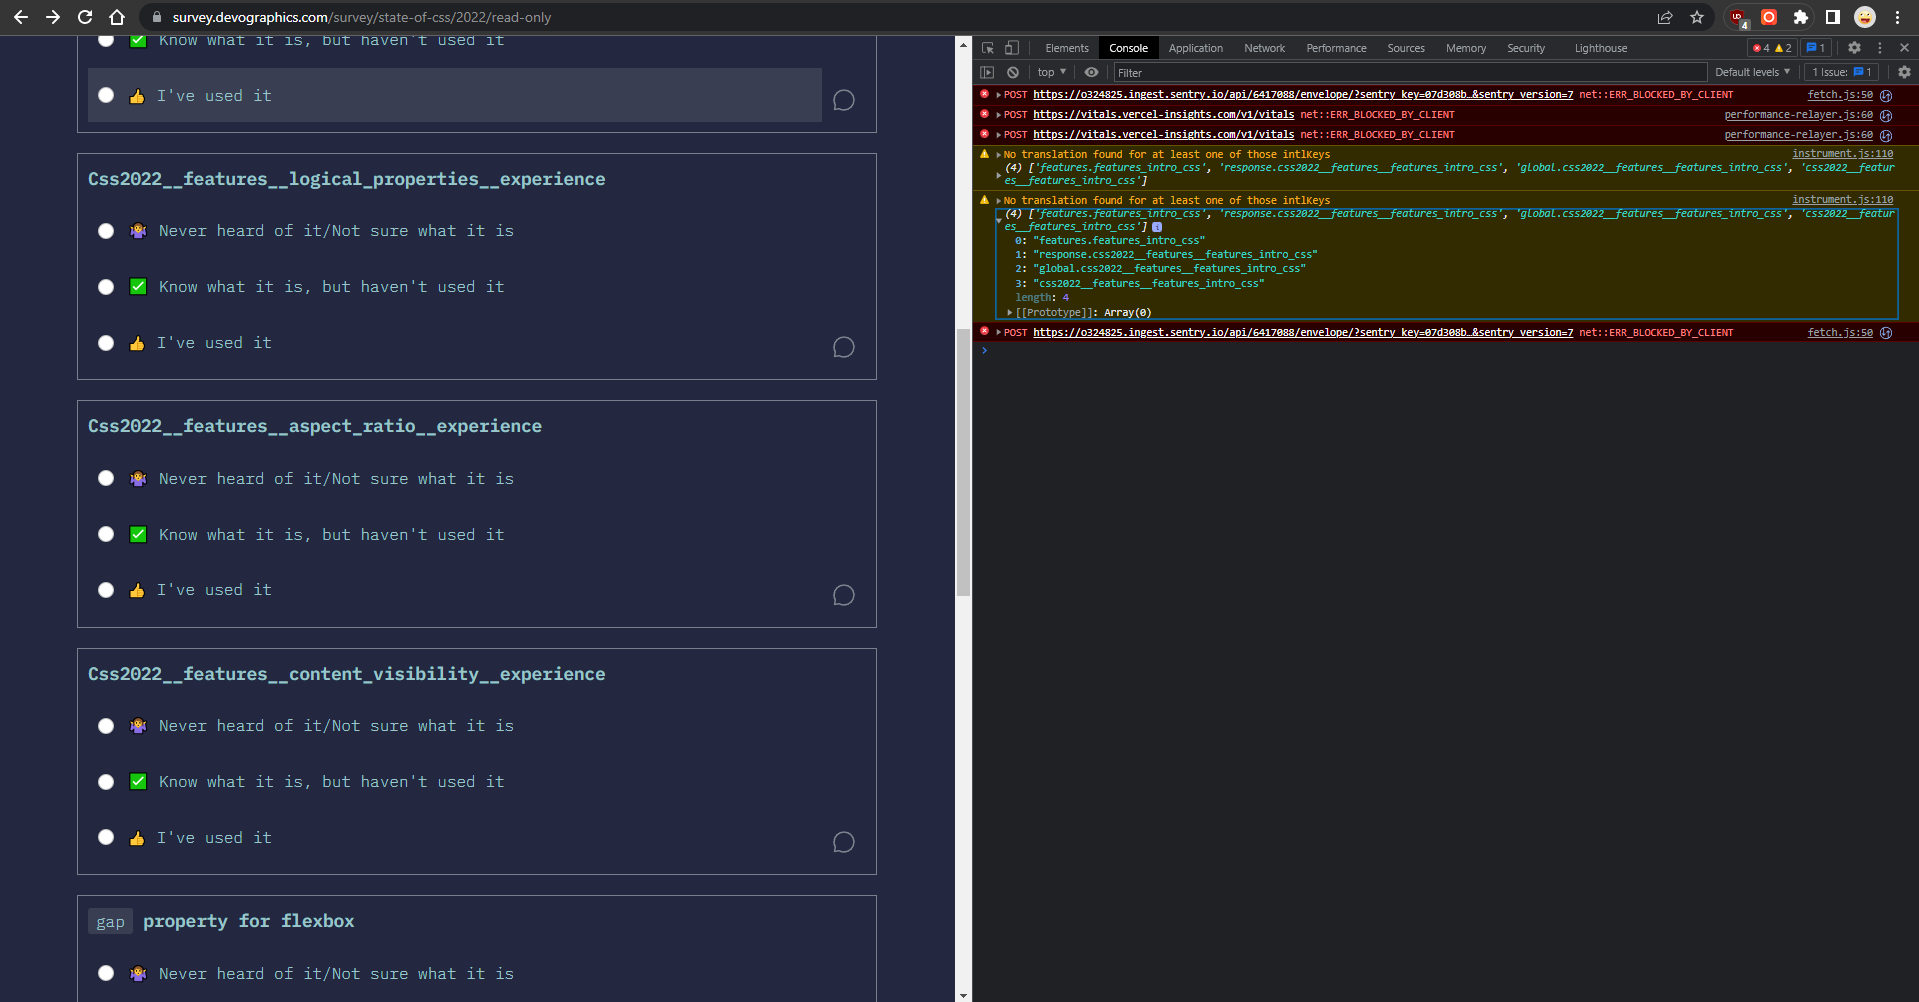This screenshot has width=1919, height=1002.
Task: Select I've used it for content_visibility
Action: [x=106, y=837]
